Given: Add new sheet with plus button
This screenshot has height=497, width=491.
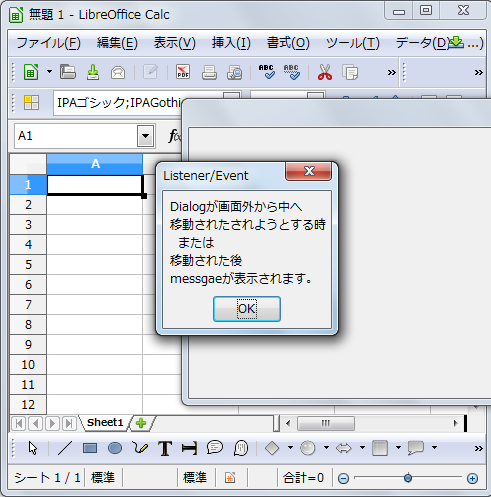Looking at the screenshot, I should [141, 423].
